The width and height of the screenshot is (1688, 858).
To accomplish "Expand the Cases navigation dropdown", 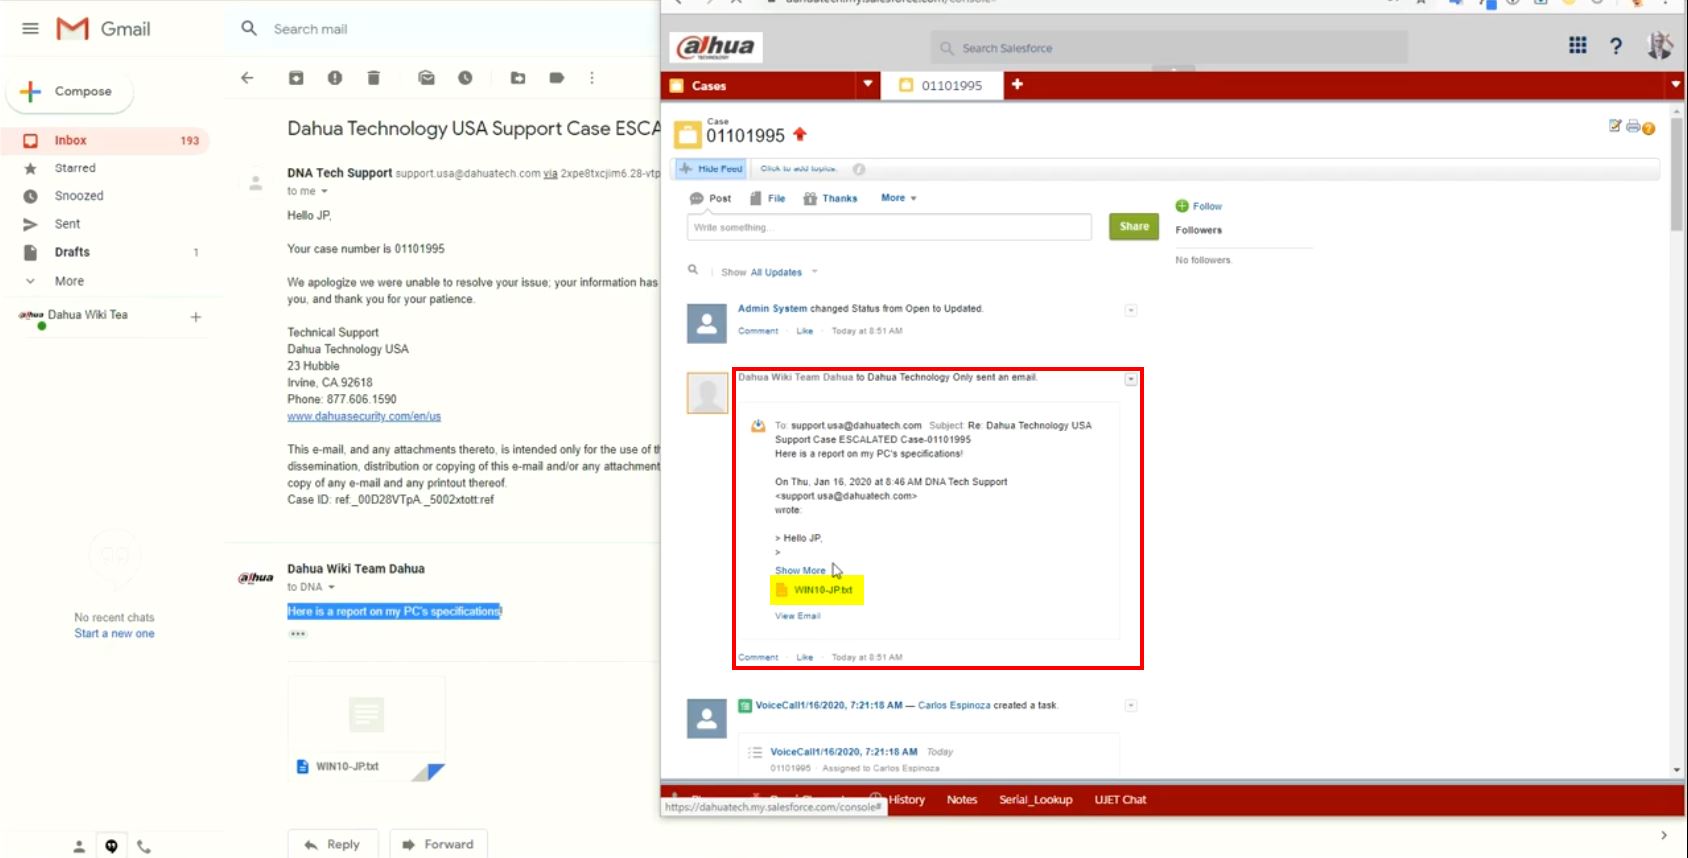I will (x=868, y=84).
